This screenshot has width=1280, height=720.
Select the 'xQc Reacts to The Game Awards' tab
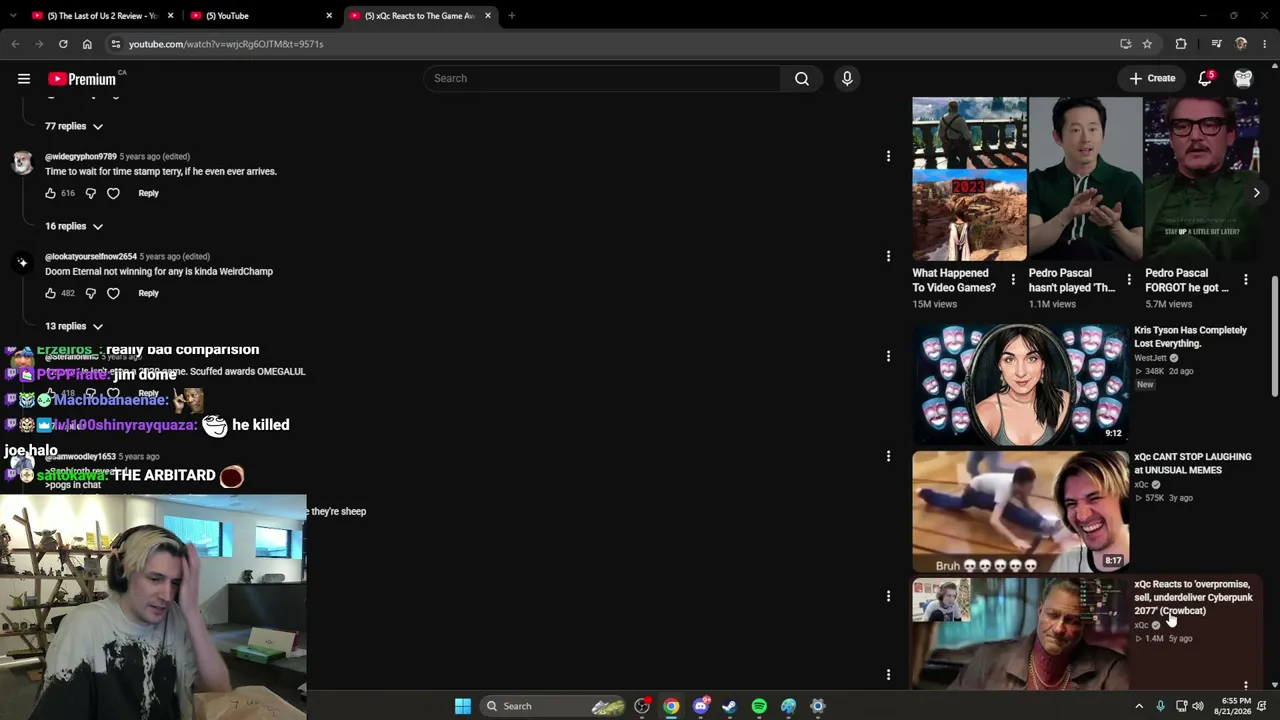coord(420,16)
